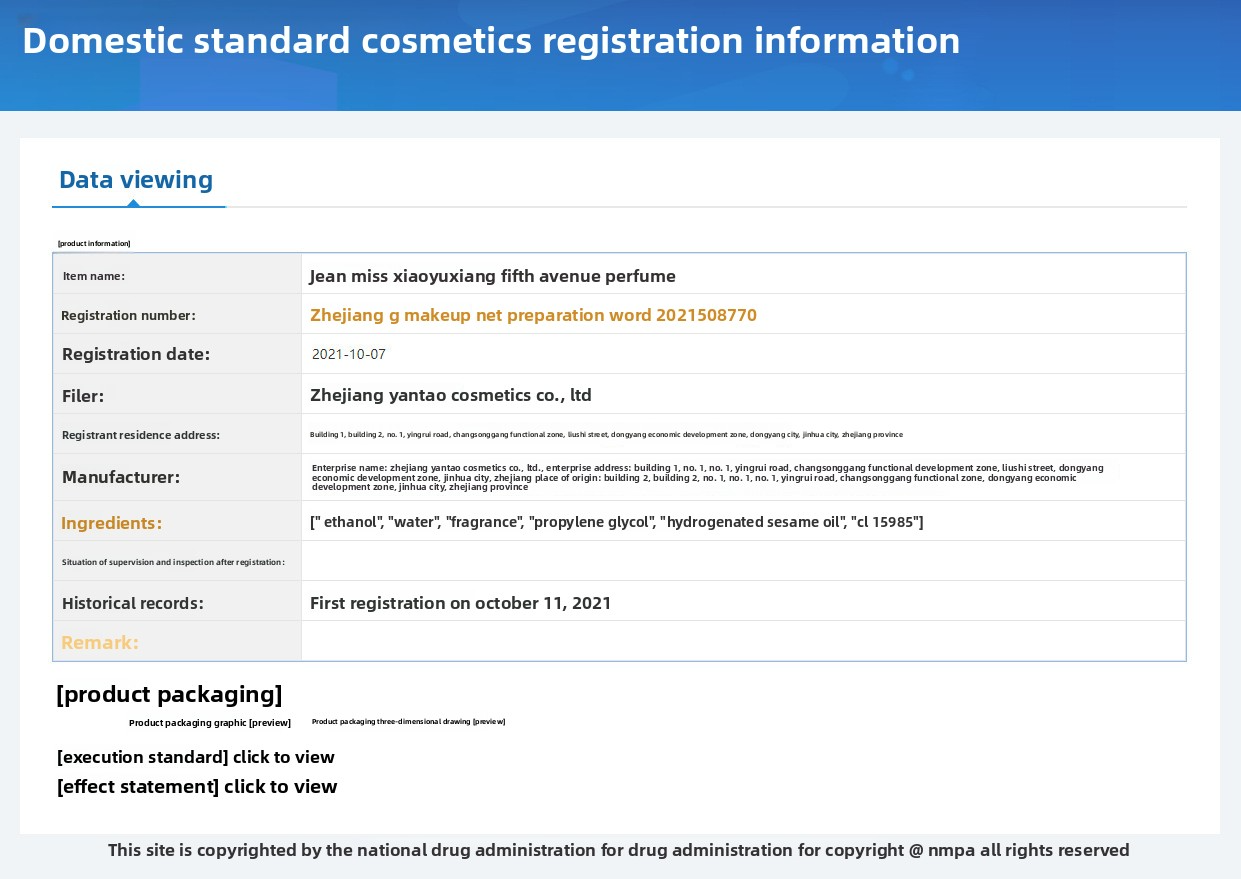Click the product information section label
Screen dimensions: 1241x879
pyautogui.click(x=94, y=243)
